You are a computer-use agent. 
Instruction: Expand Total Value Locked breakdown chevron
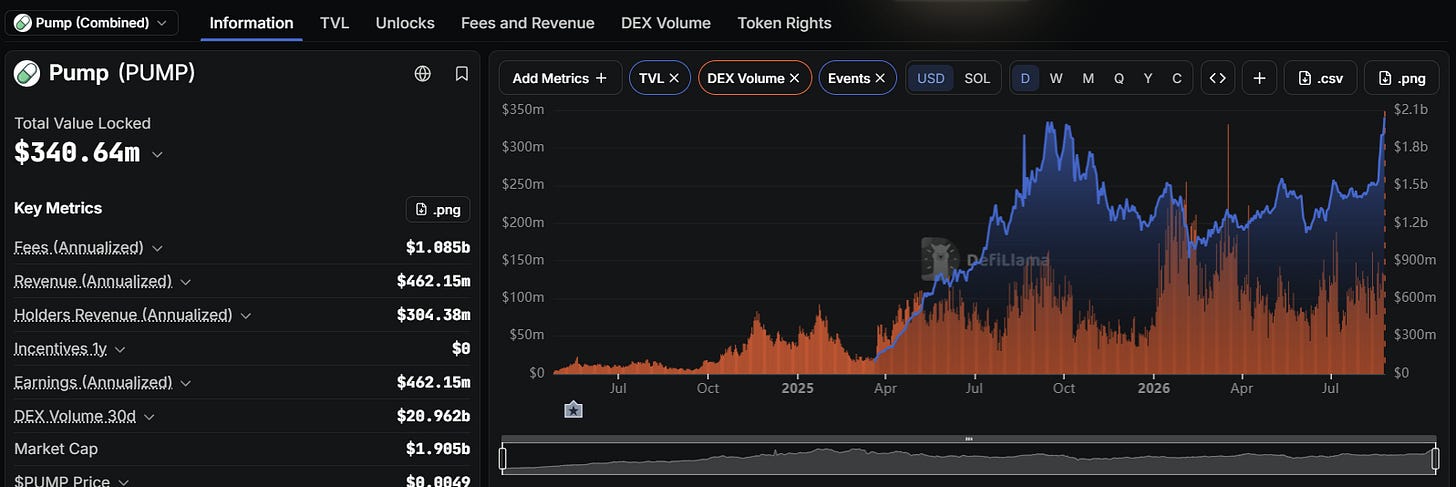(156, 154)
